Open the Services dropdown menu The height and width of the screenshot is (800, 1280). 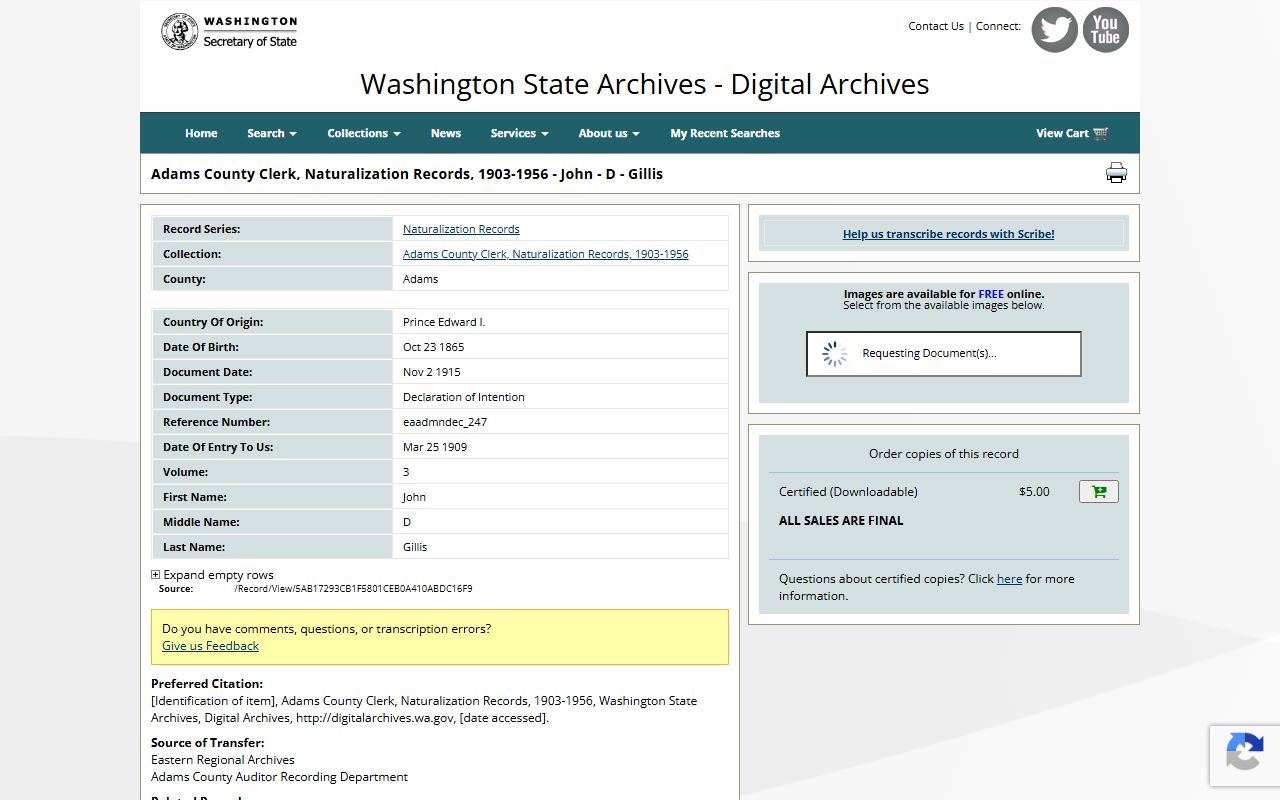coord(519,133)
